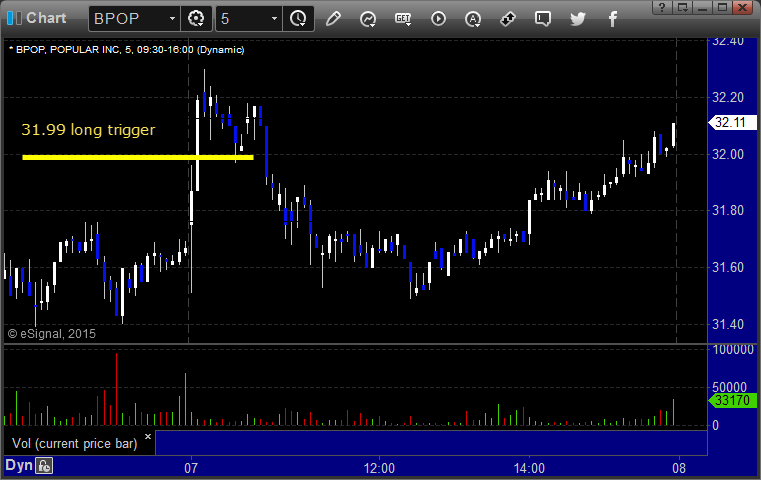Start bar replay play icon
The image size is (761, 480).
(438, 19)
